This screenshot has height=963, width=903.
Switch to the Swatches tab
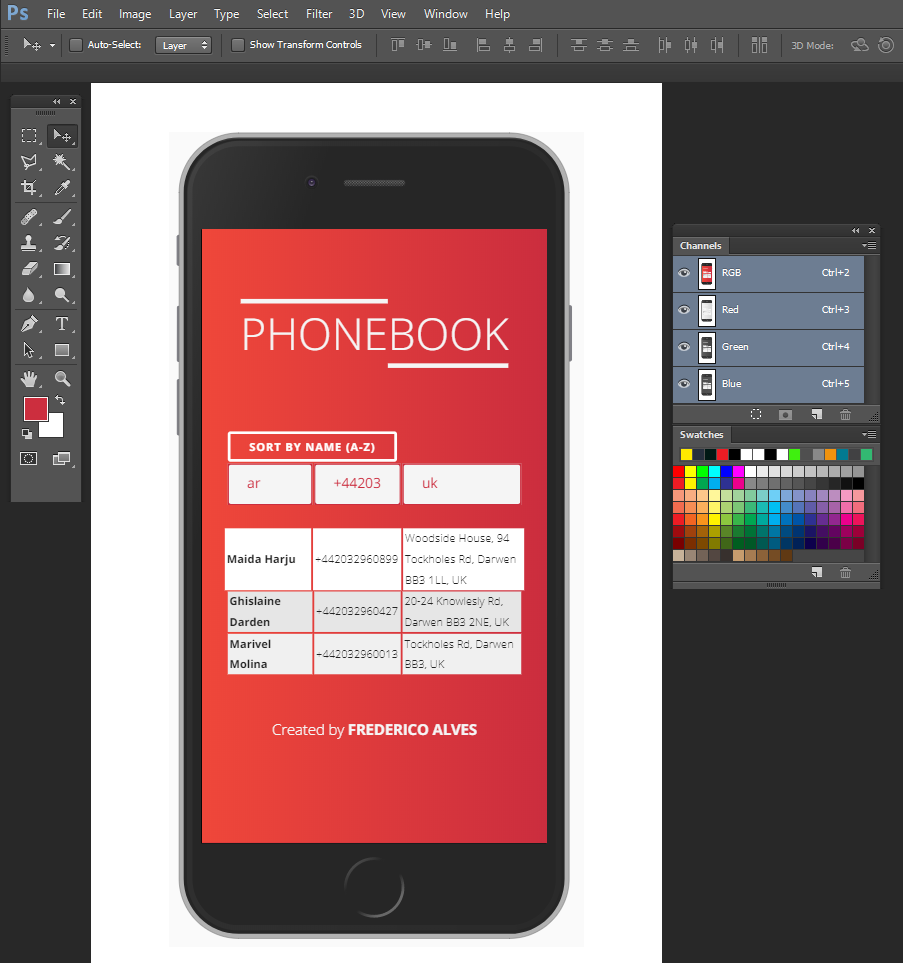[x=701, y=434]
